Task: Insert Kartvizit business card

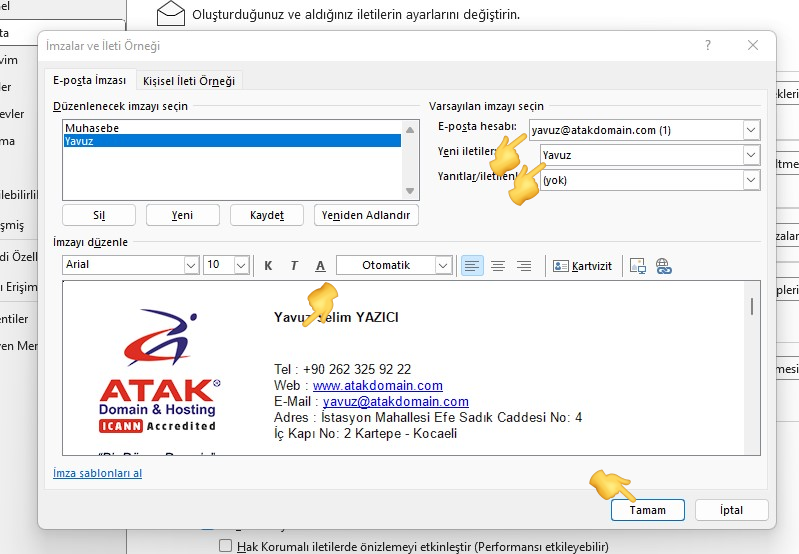Action: 582,266
